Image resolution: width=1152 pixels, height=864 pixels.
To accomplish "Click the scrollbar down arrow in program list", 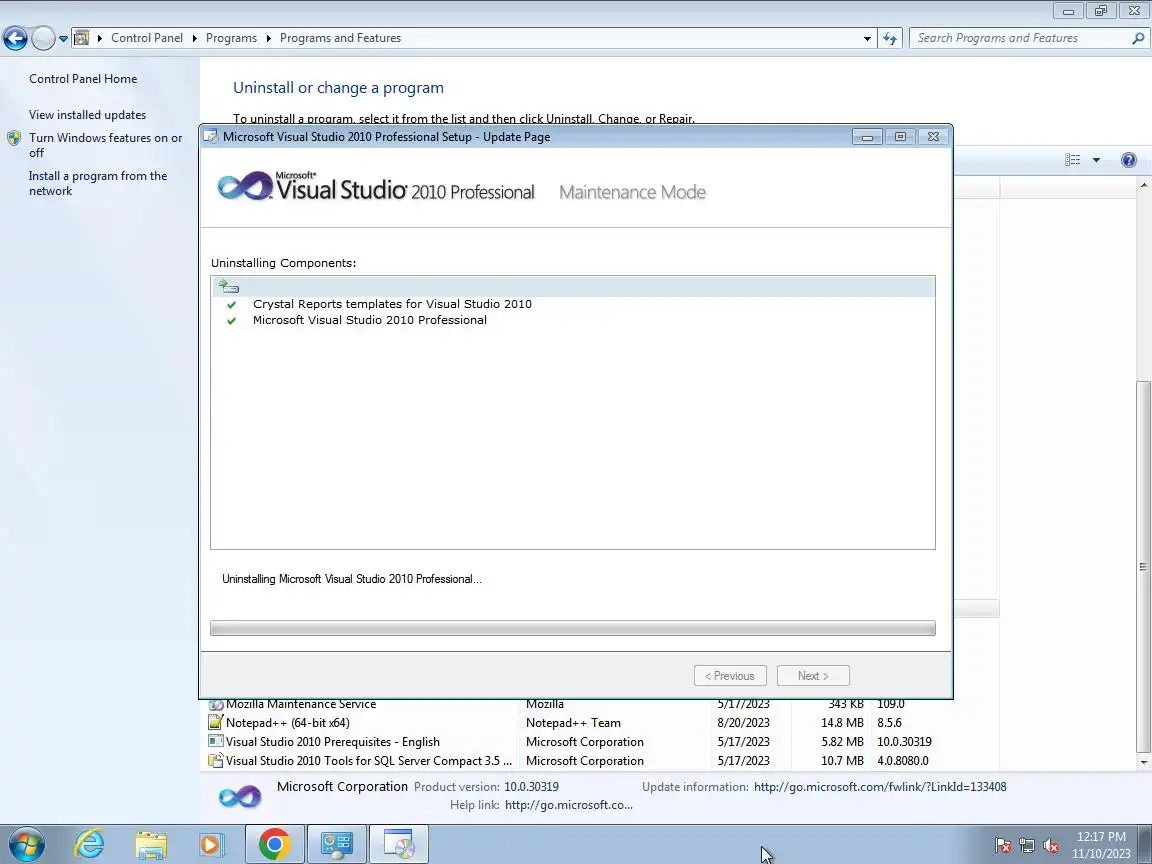I will (x=1143, y=763).
